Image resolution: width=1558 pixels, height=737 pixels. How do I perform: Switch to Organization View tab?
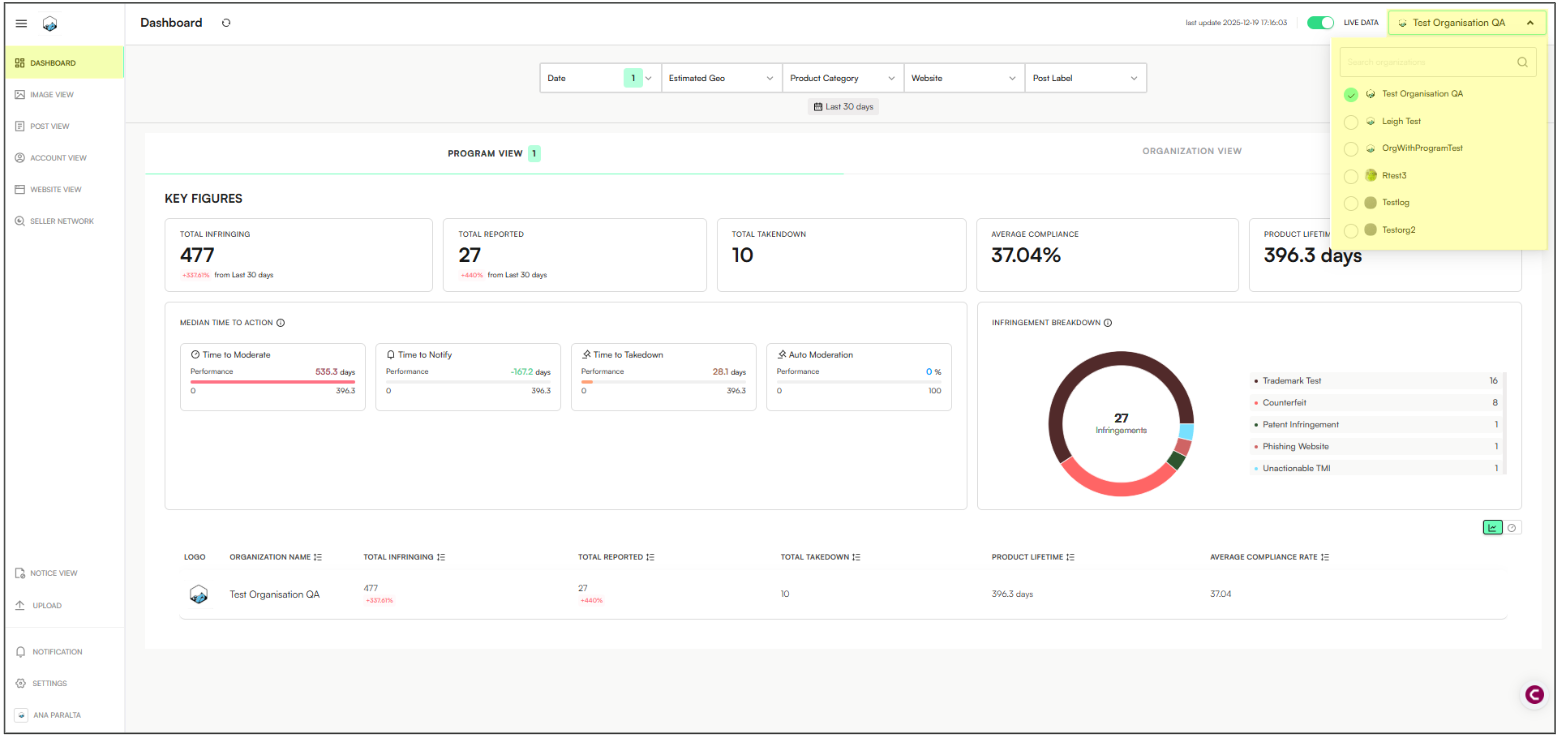point(1192,152)
